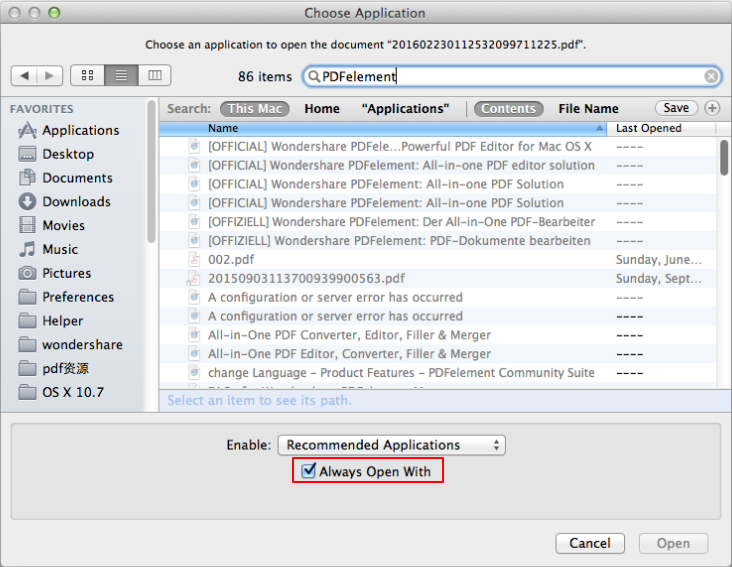
Task: Switch to column view
Action: [x=155, y=76]
